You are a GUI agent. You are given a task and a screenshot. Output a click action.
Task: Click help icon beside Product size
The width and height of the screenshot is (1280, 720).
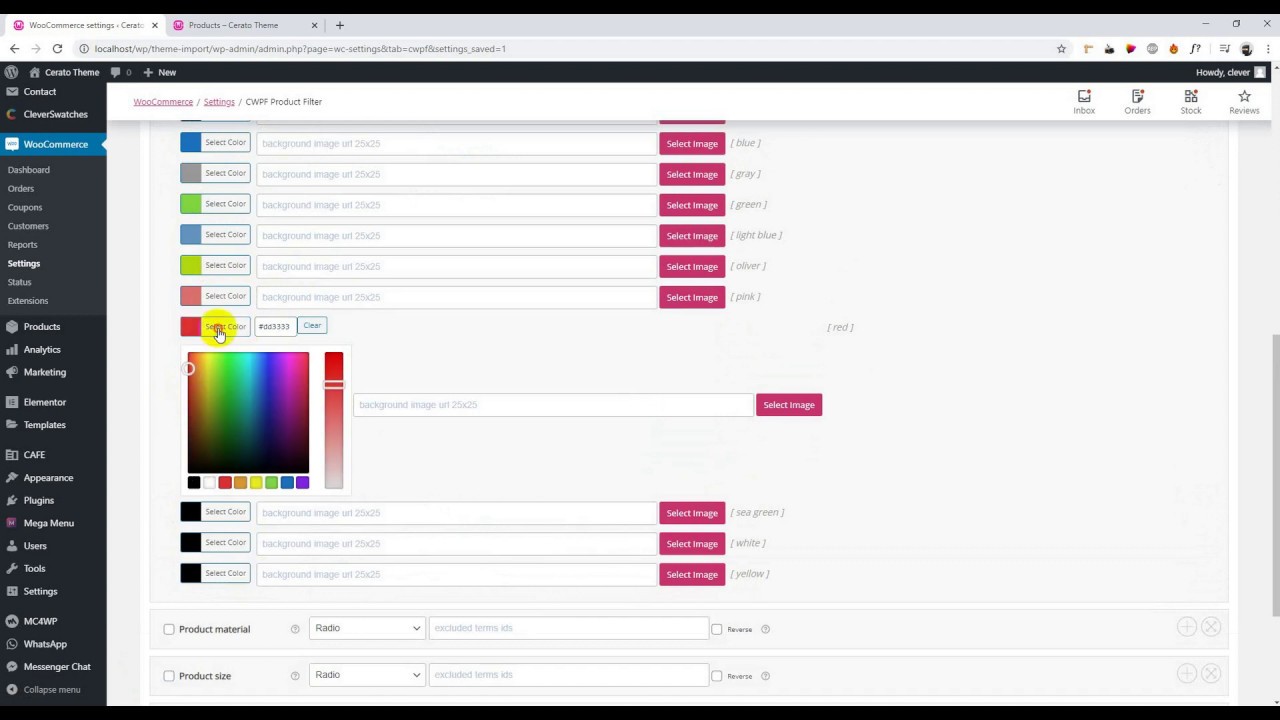click(x=295, y=676)
